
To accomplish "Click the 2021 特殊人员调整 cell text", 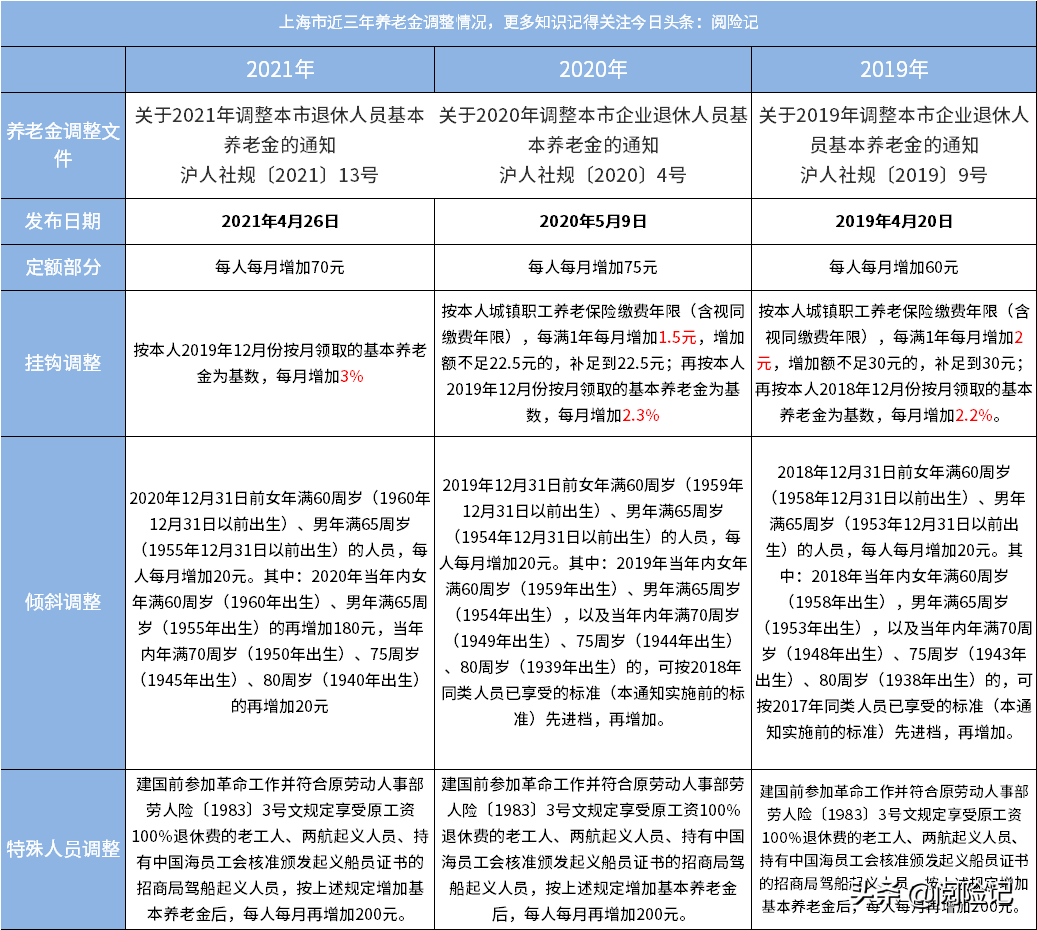I will [x=280, y=849].
